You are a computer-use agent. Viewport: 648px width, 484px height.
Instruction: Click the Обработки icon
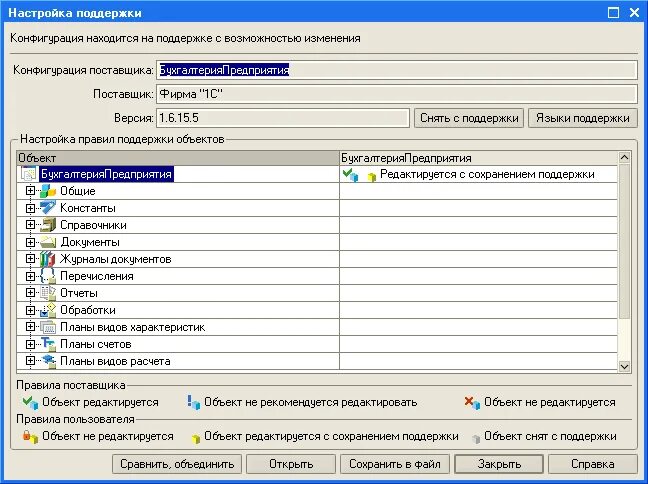[48, 310]
